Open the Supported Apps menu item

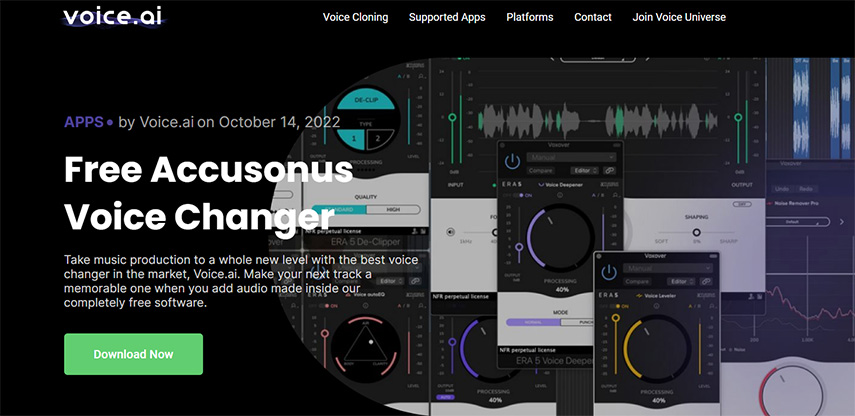pyautogui.click(x=447, y=17)
